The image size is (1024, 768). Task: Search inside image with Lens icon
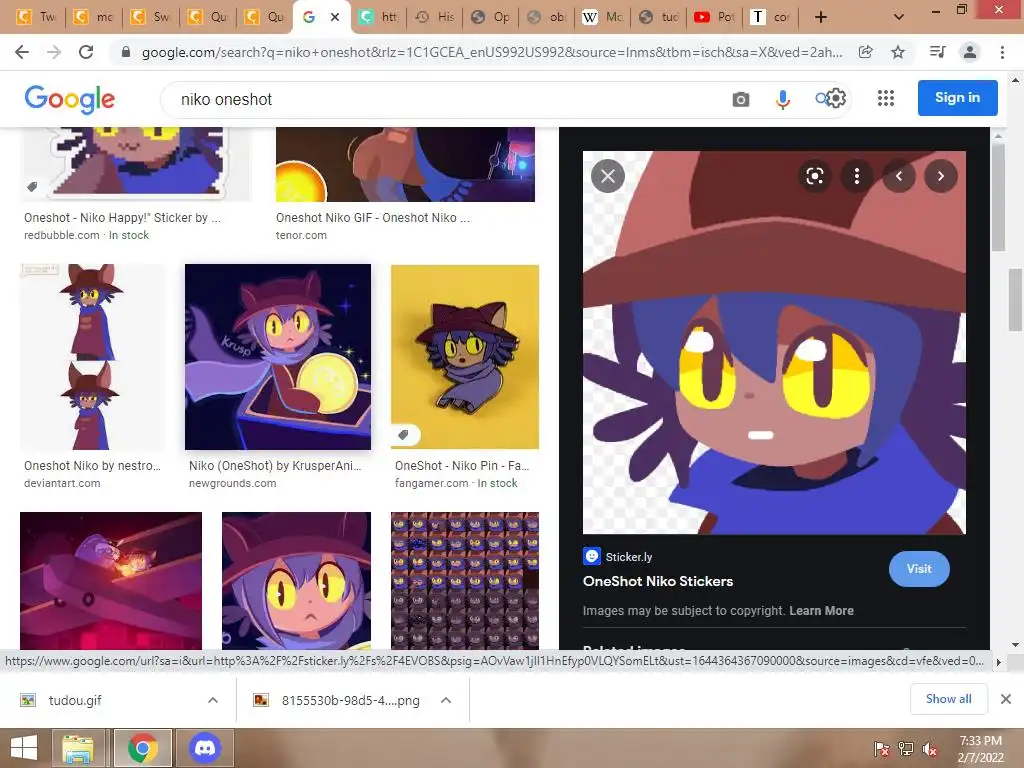[x=814, y=176]
